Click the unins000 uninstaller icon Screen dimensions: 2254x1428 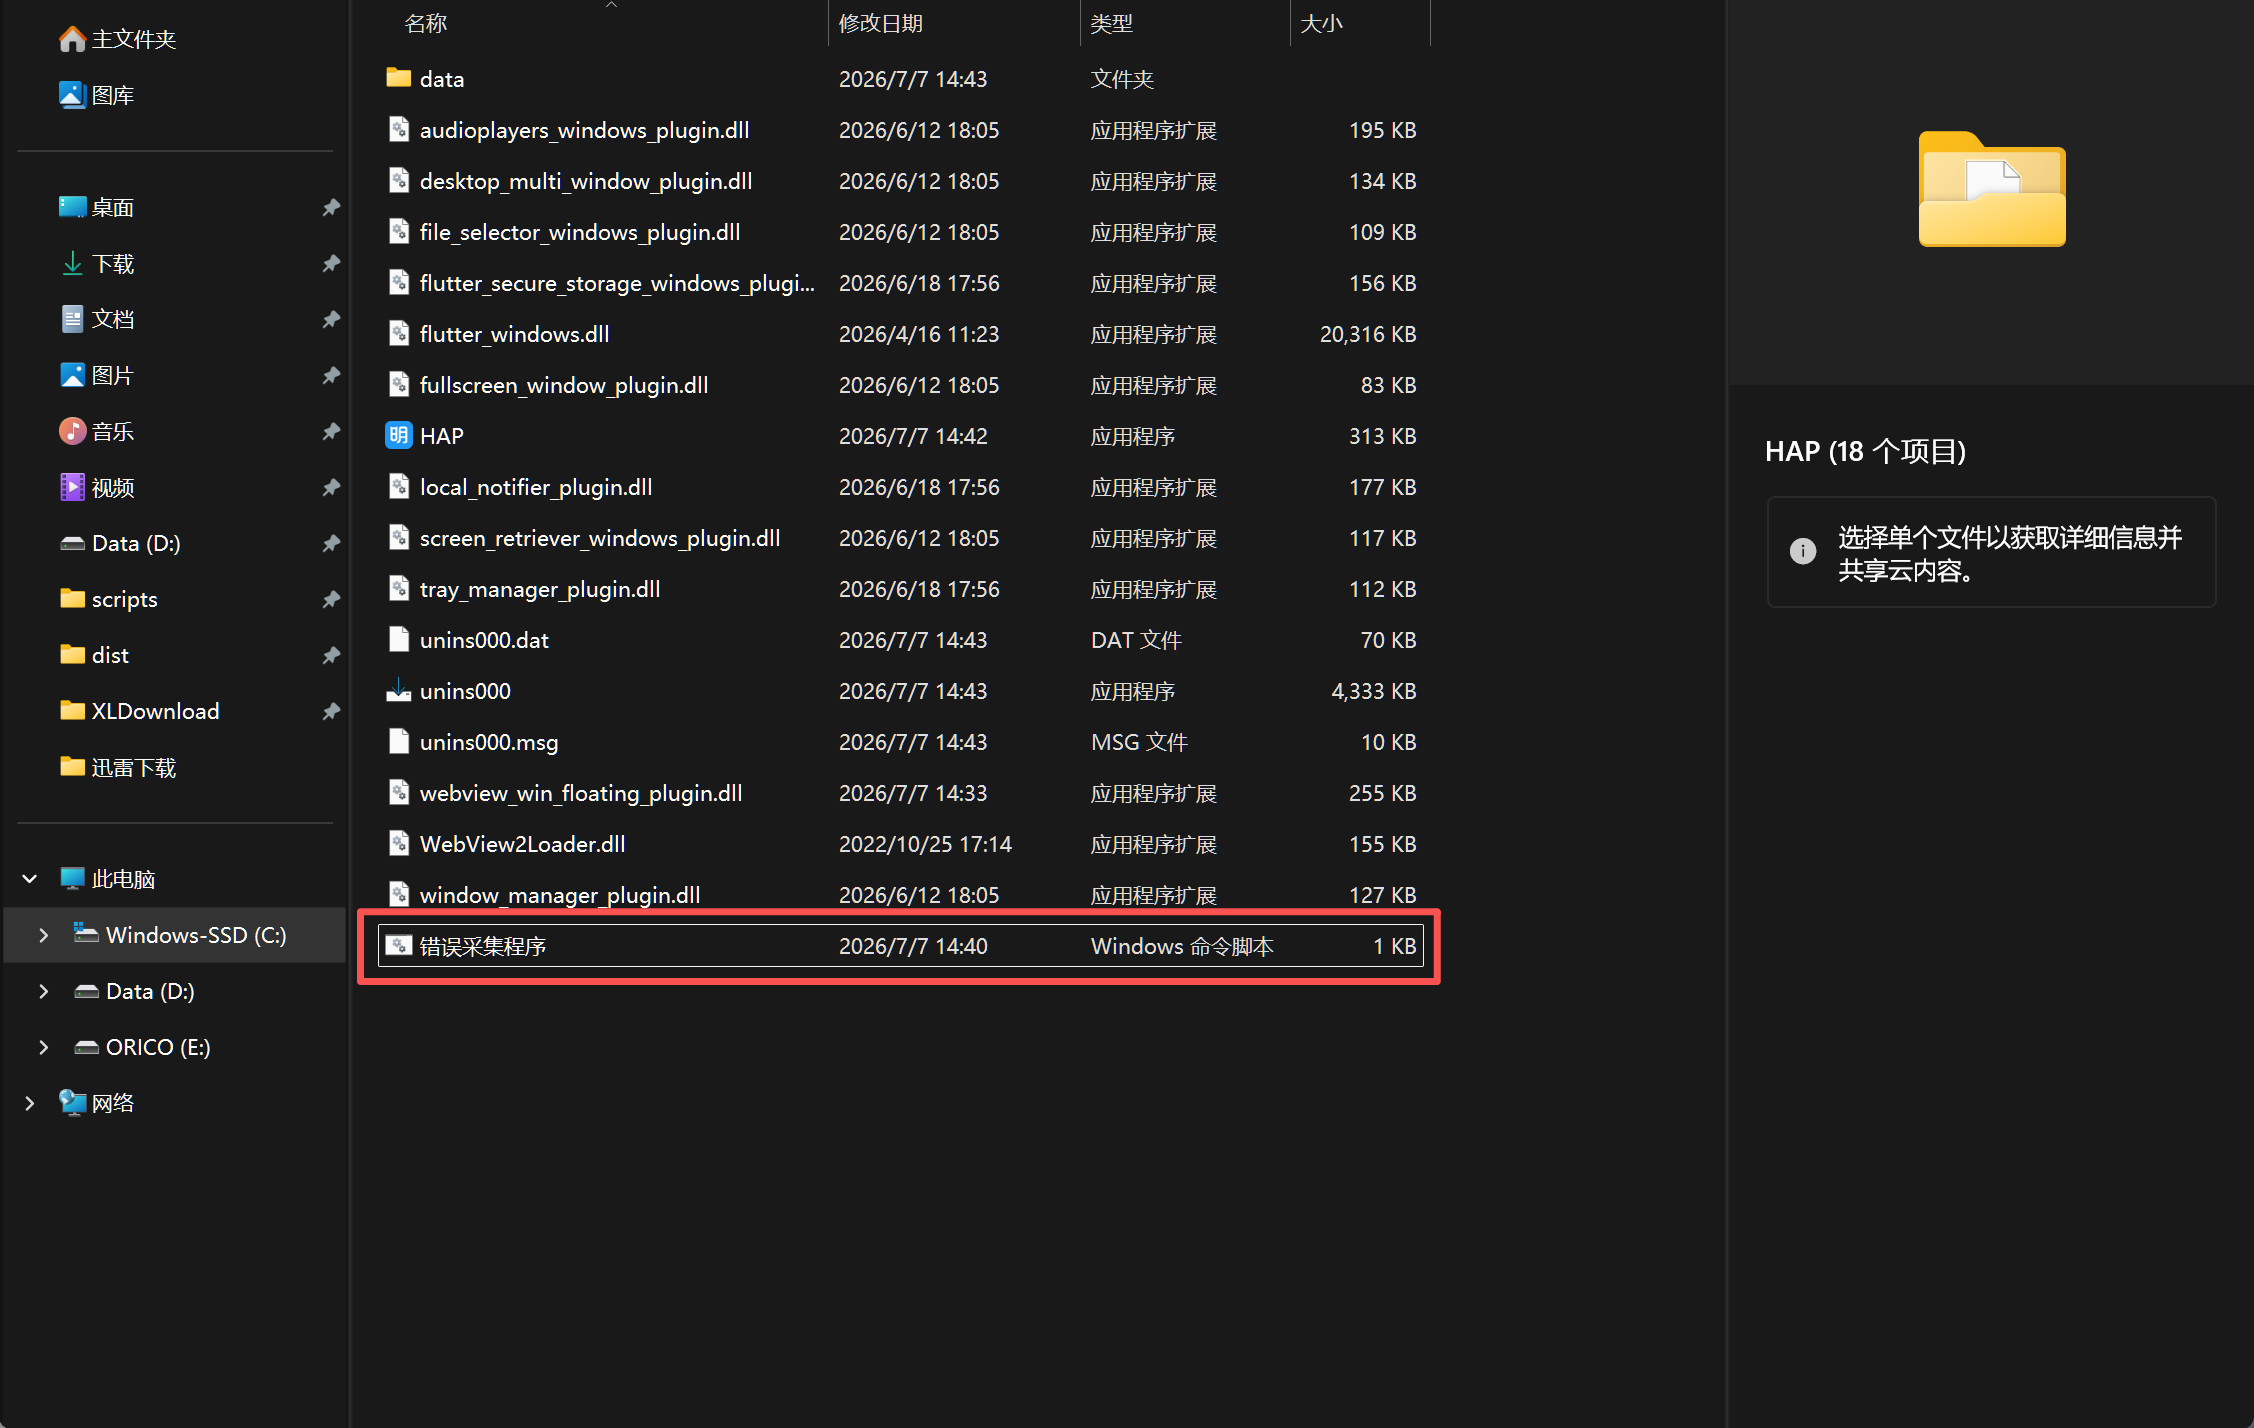coord(398,690)
